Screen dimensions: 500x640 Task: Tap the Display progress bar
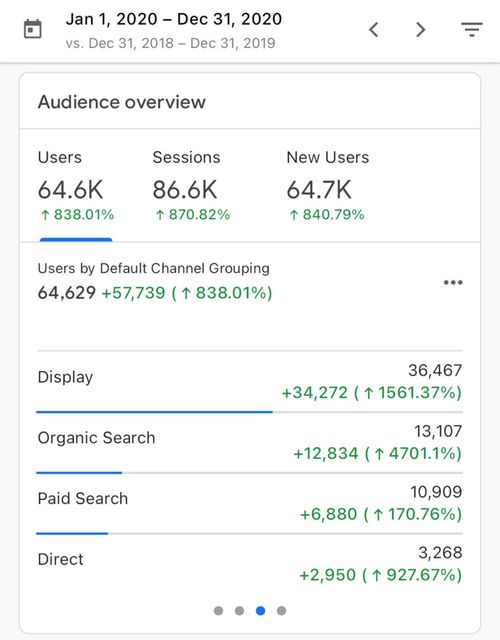point(249,412)
